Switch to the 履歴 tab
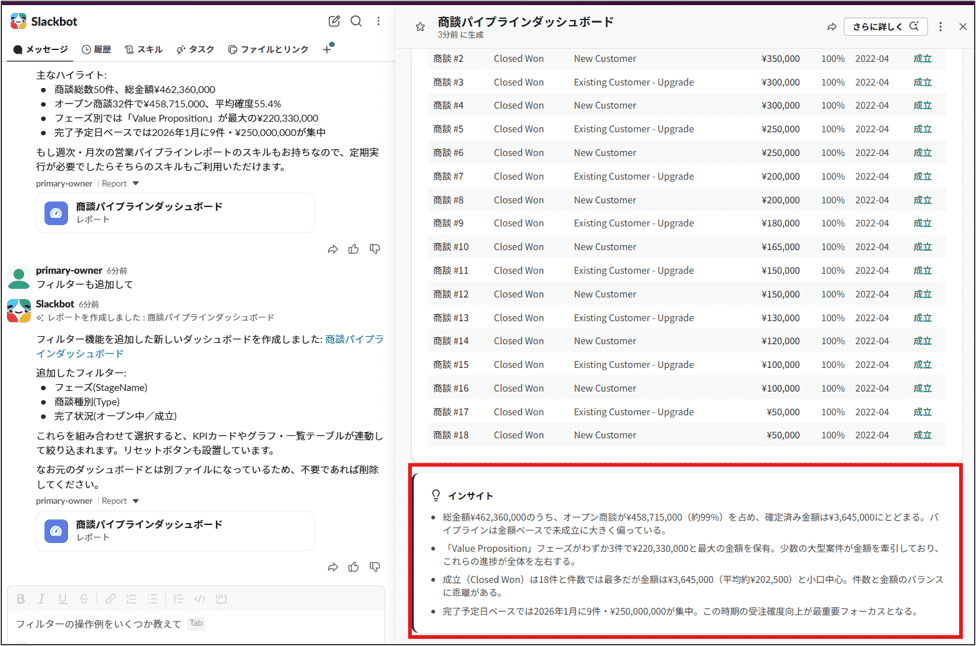Screen dimensions: 976x646 click(96, 49)
